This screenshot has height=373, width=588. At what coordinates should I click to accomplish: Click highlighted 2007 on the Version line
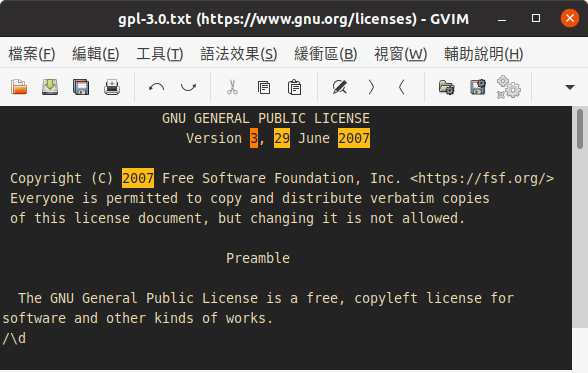[x=354, y=138]
